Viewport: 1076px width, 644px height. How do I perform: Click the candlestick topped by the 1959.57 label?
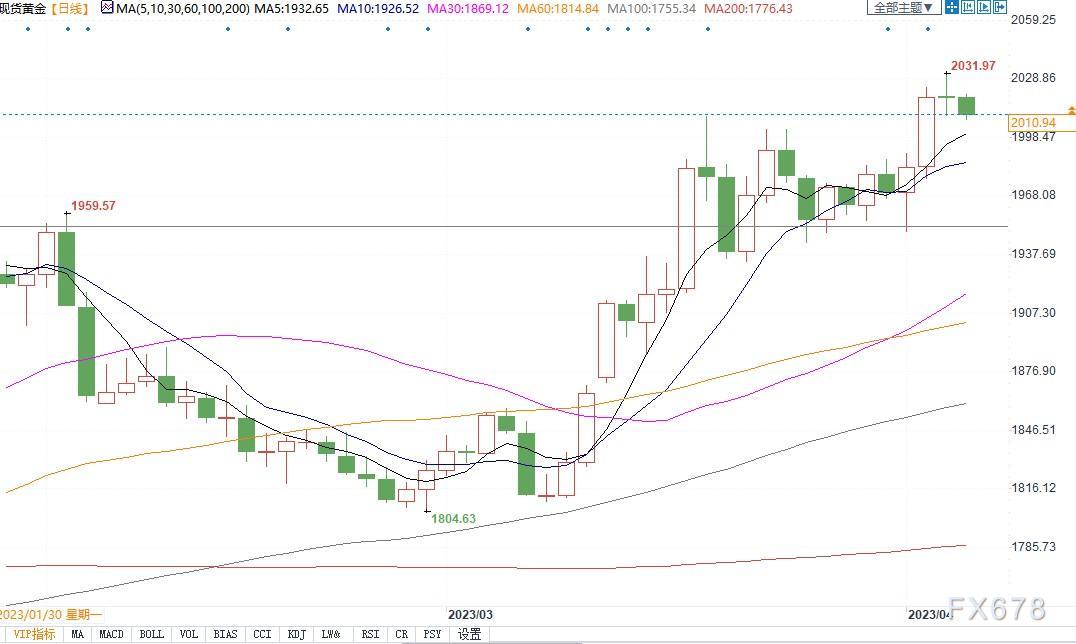[67, 268]
